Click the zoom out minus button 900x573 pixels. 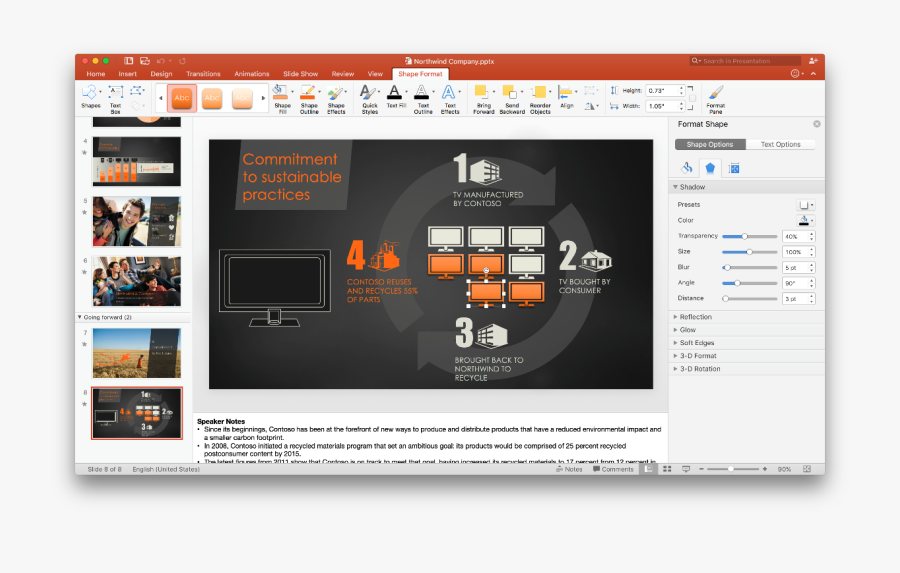(x=701, y=469)
